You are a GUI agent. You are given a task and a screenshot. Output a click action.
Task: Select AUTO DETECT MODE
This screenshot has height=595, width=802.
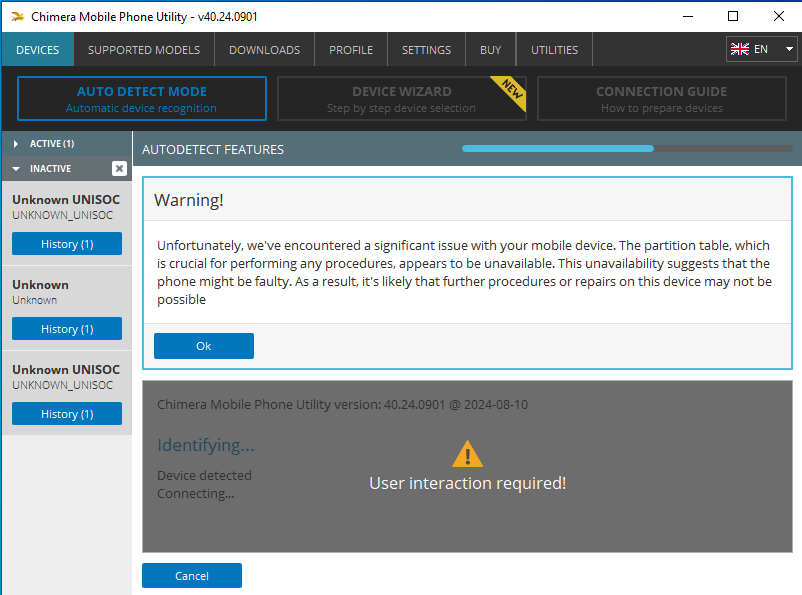click(x=142, y=99)
